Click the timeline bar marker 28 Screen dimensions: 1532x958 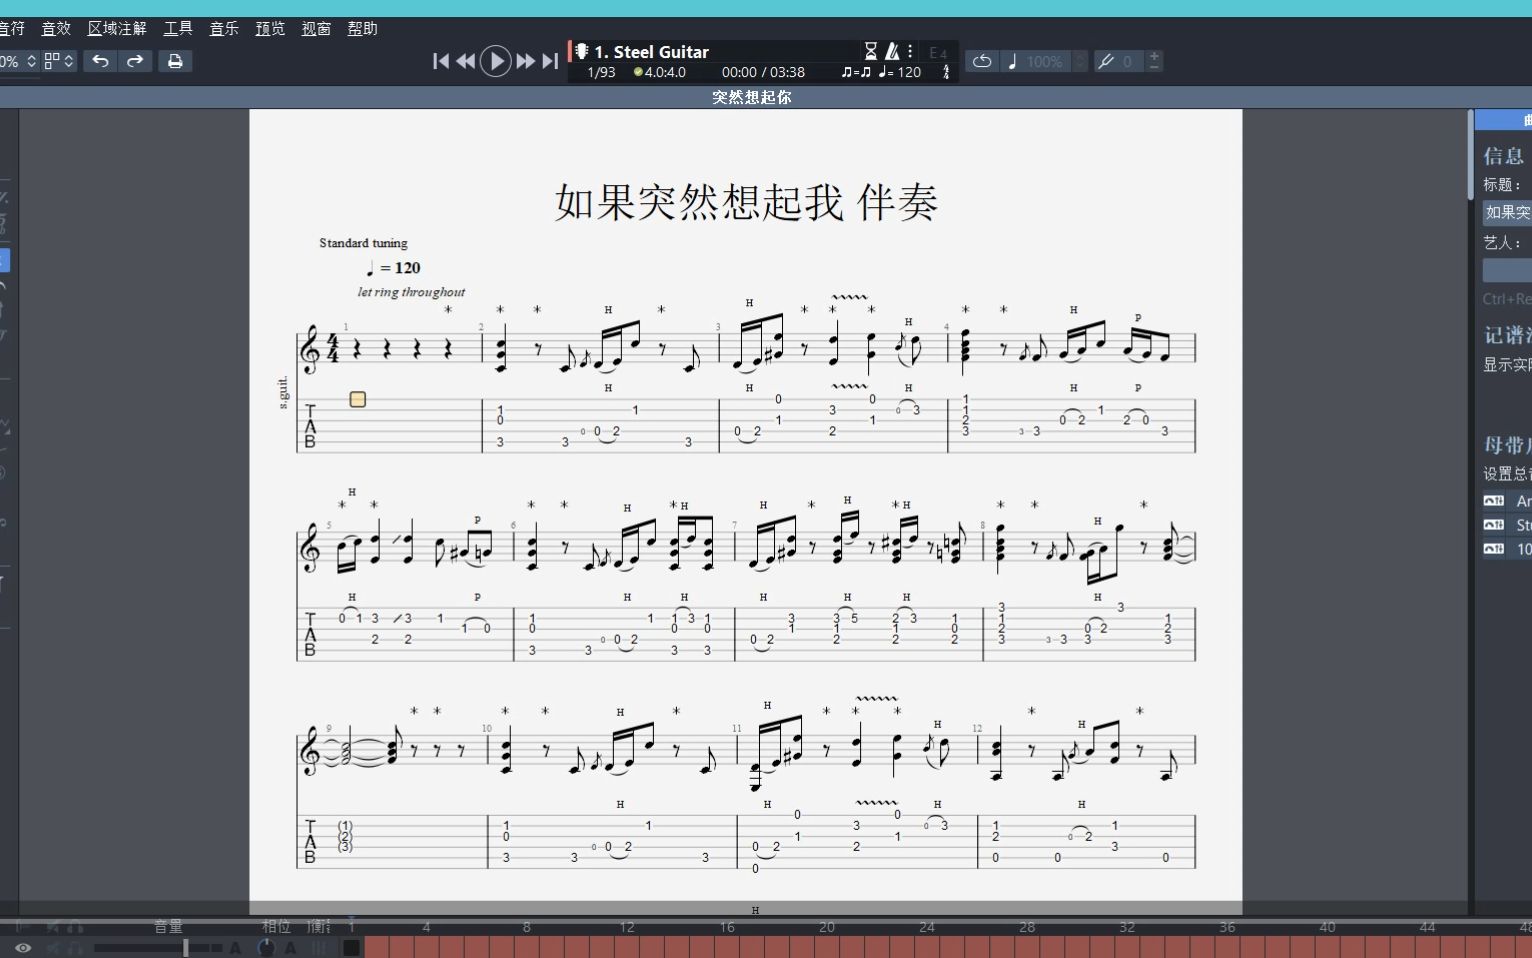pyautogui.click(x=1027, y=927)
